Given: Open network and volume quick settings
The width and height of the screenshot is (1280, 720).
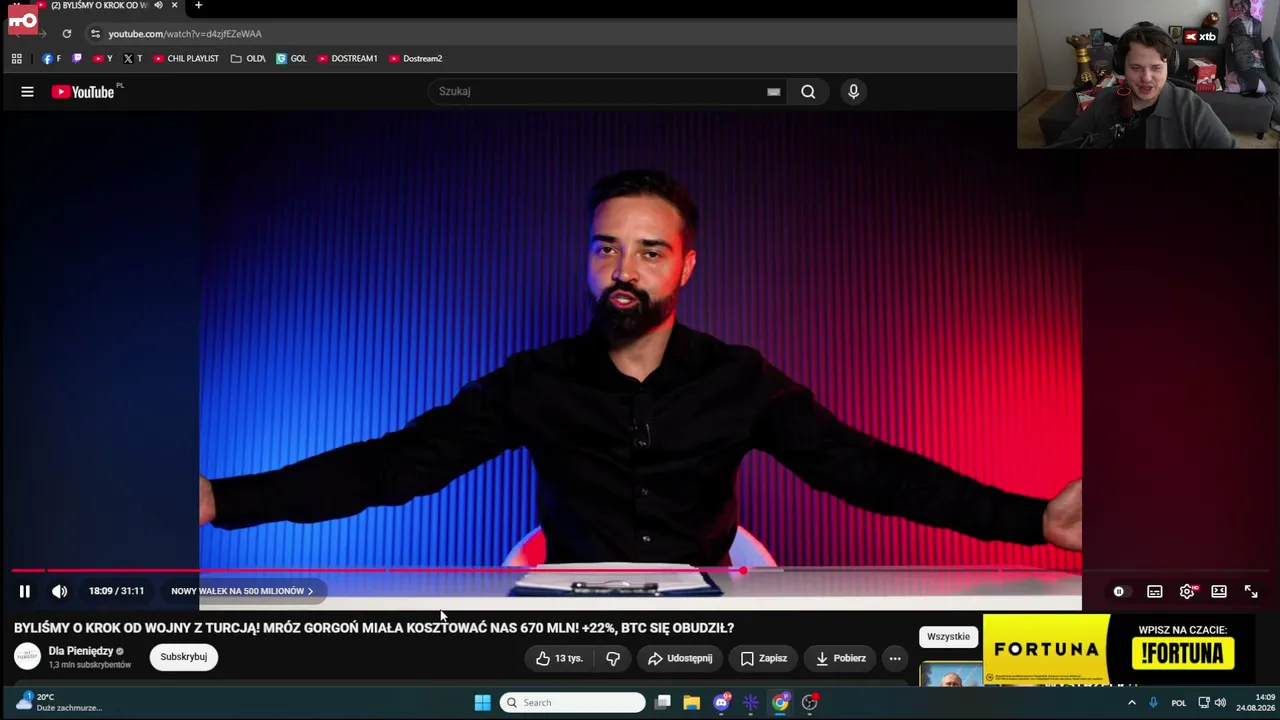Looking at the screenshot, I should pyautogui.click(x=1212, y=703).
